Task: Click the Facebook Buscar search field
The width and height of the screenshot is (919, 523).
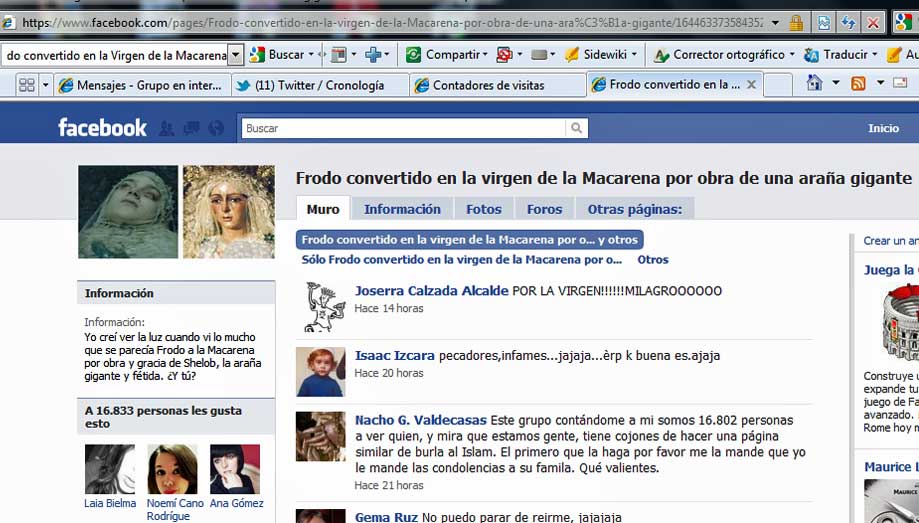Action: click(x=403, y=128)
